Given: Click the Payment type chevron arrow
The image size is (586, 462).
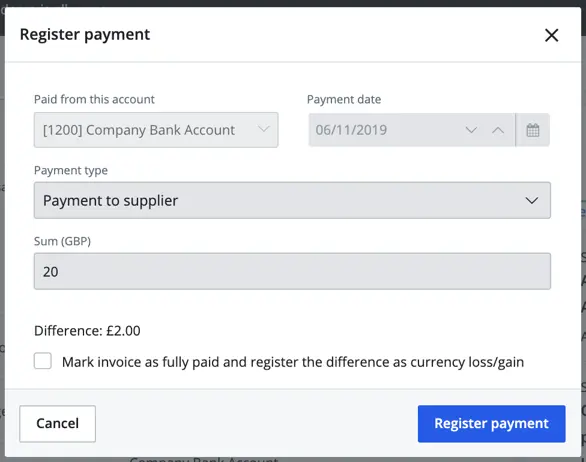Looking at the screenshot, I should [531, 200].
